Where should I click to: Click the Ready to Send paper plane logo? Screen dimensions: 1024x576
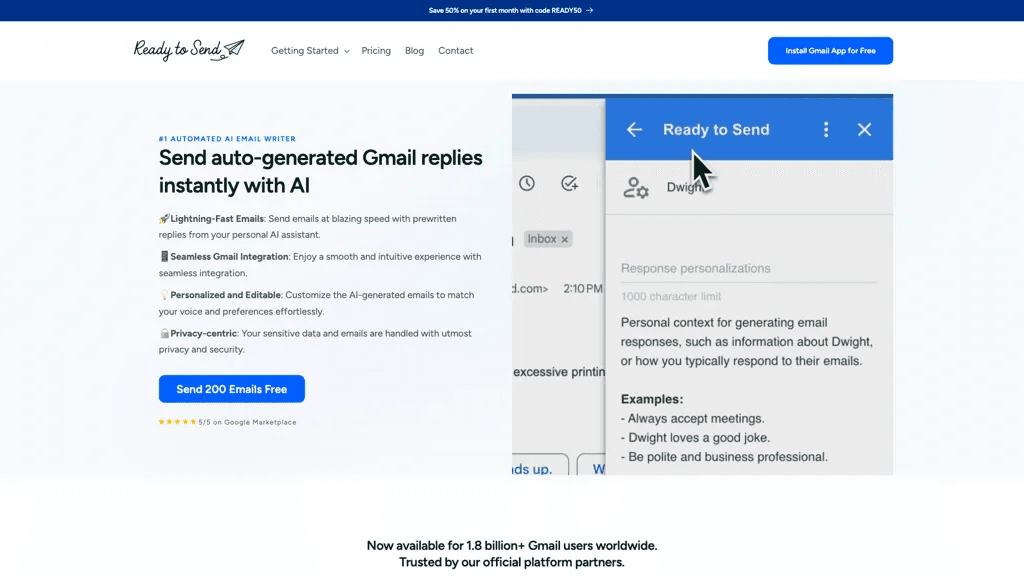(189, 50)
